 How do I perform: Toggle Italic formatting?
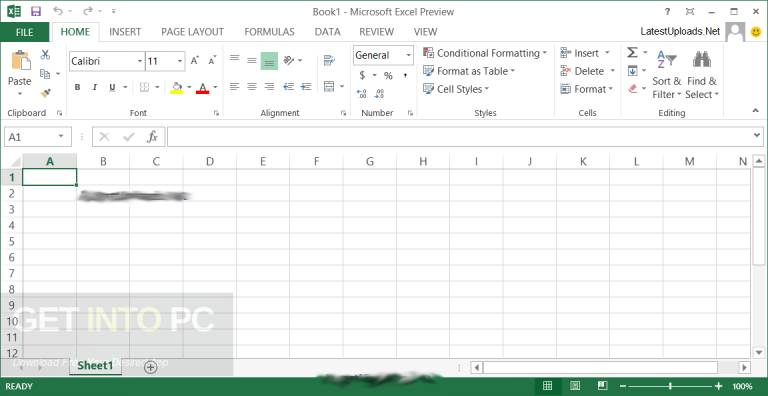[95, 87]
